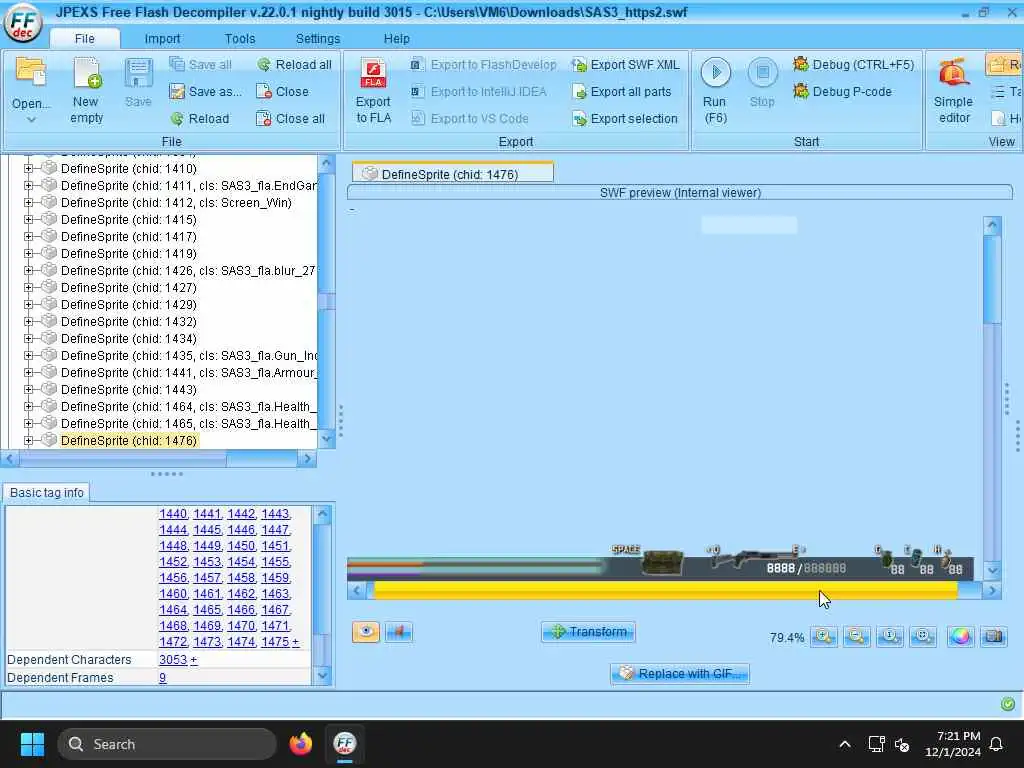1024x768 pixels.
Task: Click the FFdec application logo
Action: click(23, 24)
